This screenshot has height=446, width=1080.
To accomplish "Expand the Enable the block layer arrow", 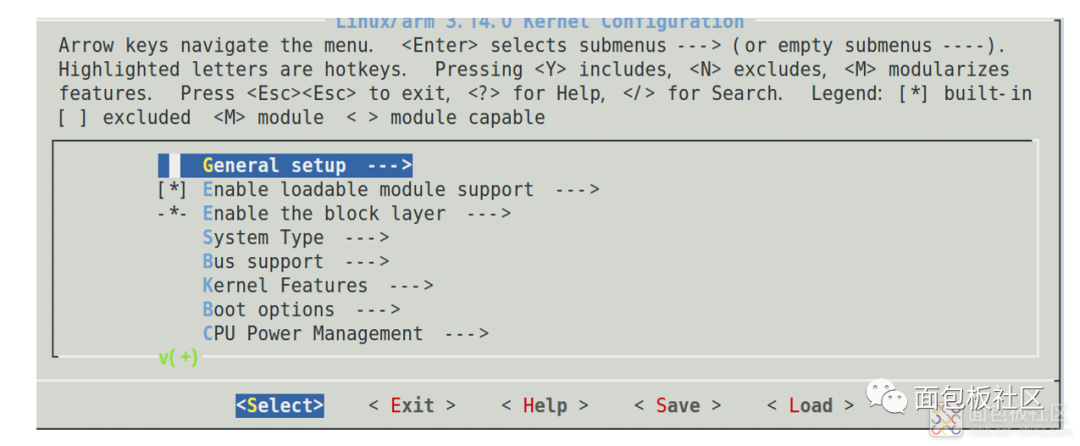I will point(489,213).
